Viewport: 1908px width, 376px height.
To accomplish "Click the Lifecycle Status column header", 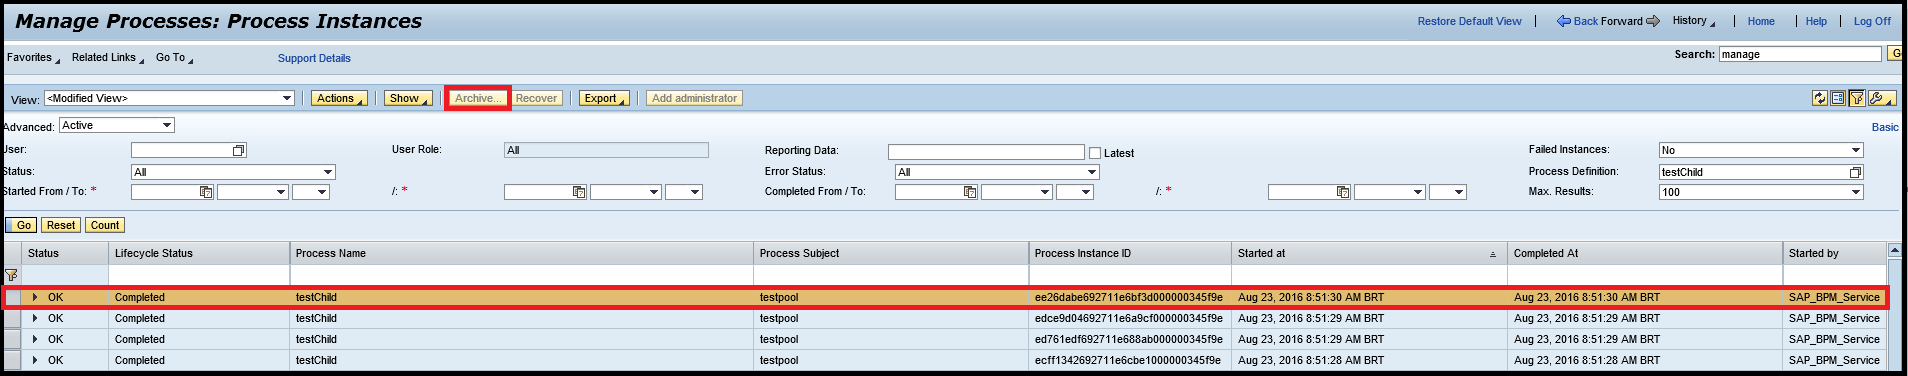I will tap(199, 253).
